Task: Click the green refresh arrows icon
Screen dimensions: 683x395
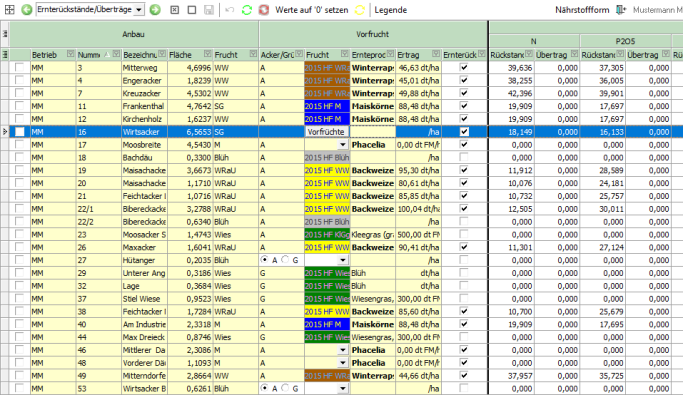Action: coord(247,10)
